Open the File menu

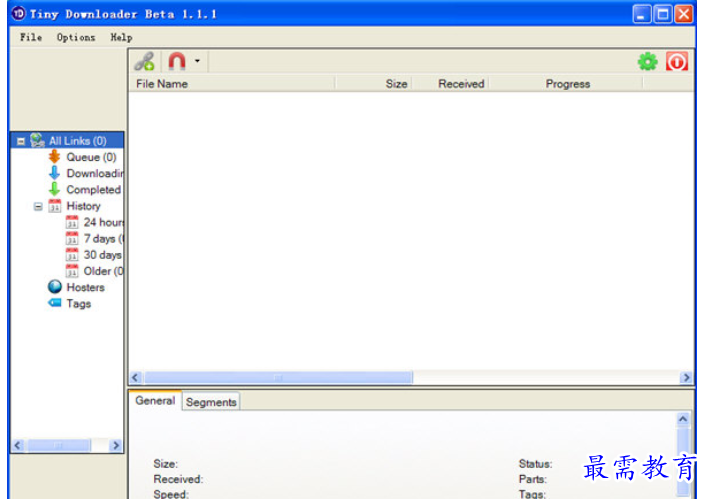pos(31,37)
